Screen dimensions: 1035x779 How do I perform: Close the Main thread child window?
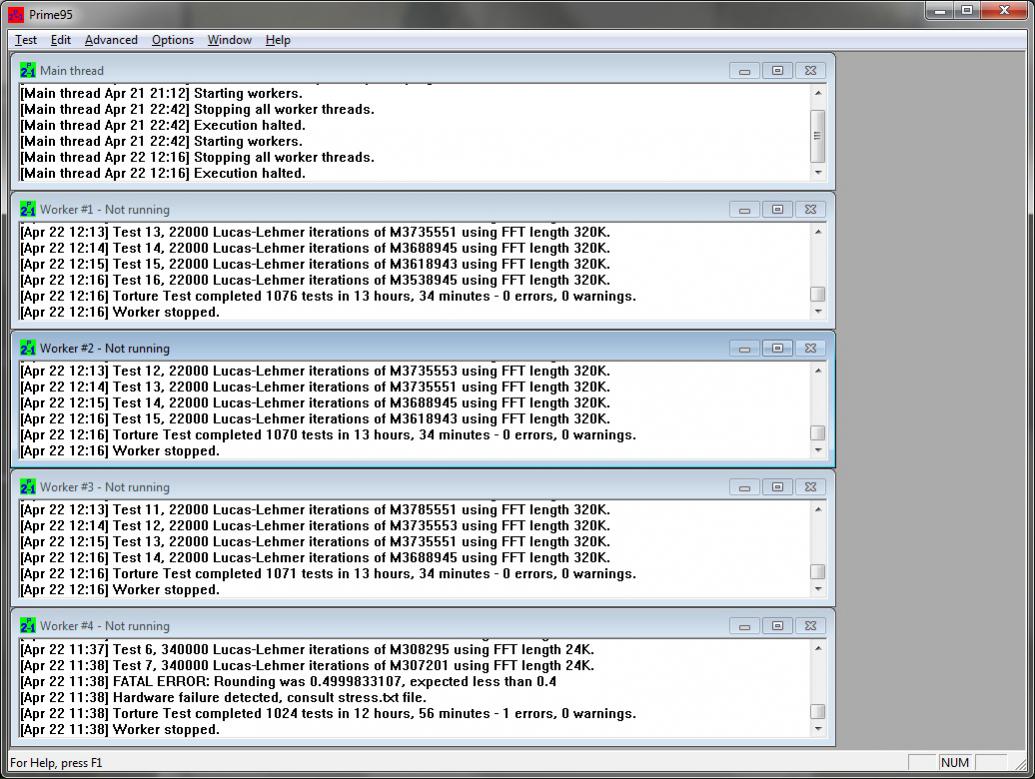pyautogui.click(x=811, y=71)
